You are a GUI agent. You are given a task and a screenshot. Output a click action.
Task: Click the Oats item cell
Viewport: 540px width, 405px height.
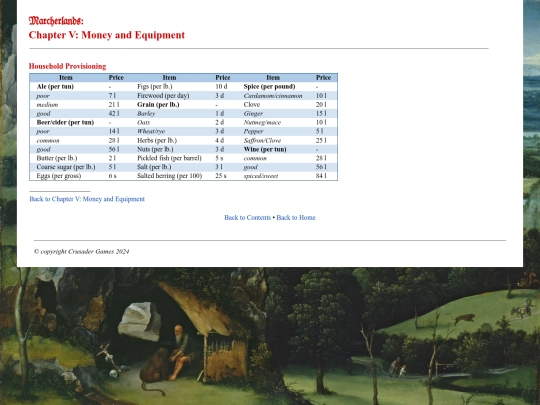(143, 122)
